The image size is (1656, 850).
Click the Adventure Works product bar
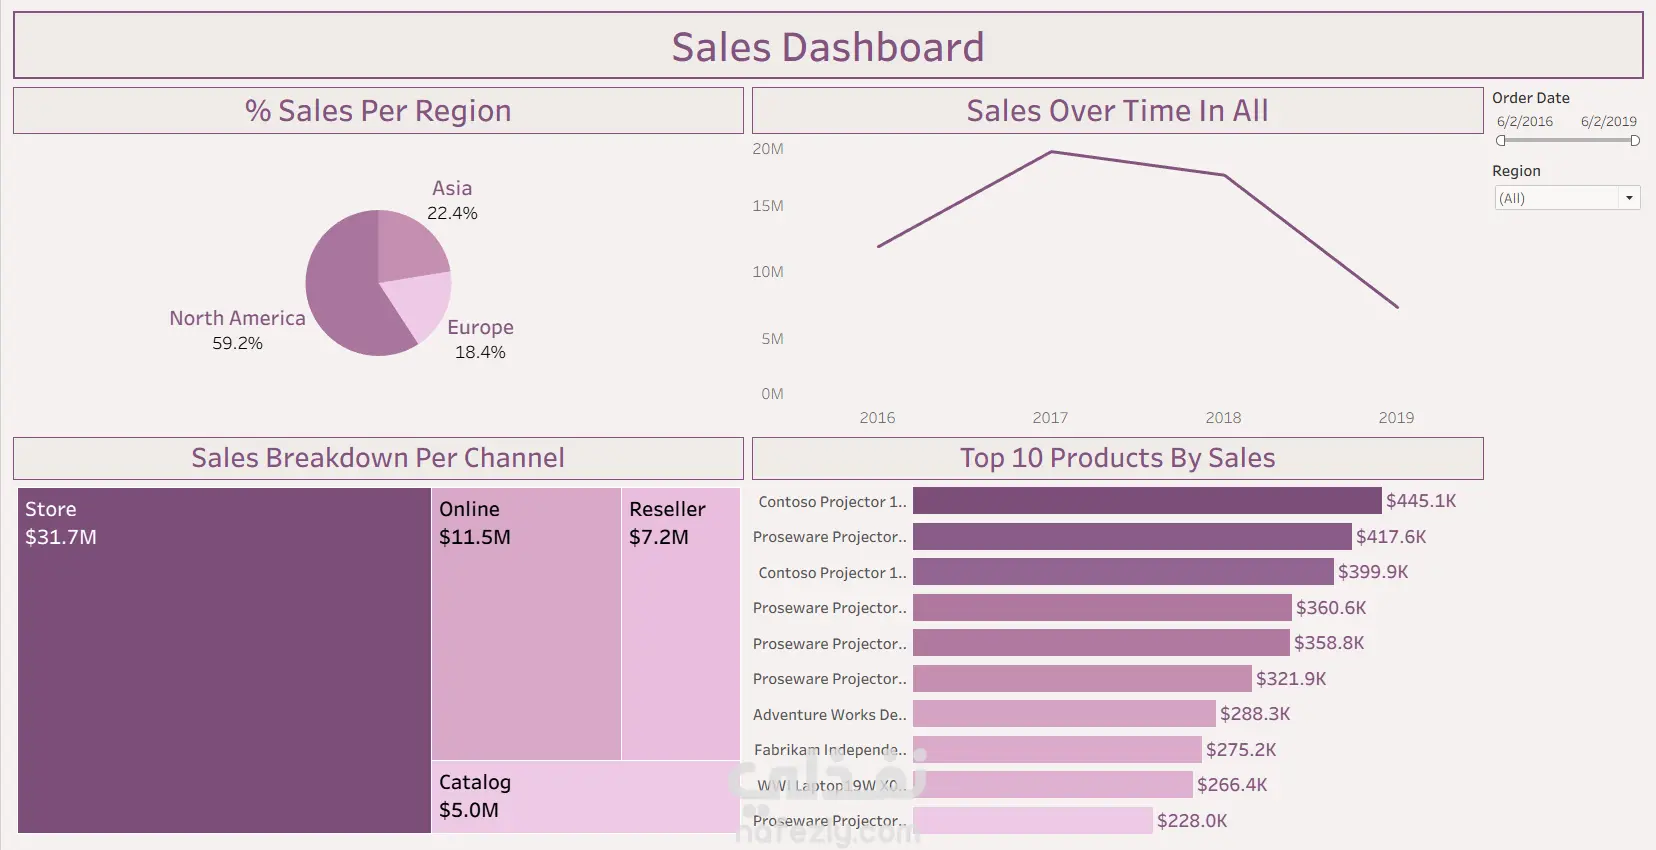1064,714
